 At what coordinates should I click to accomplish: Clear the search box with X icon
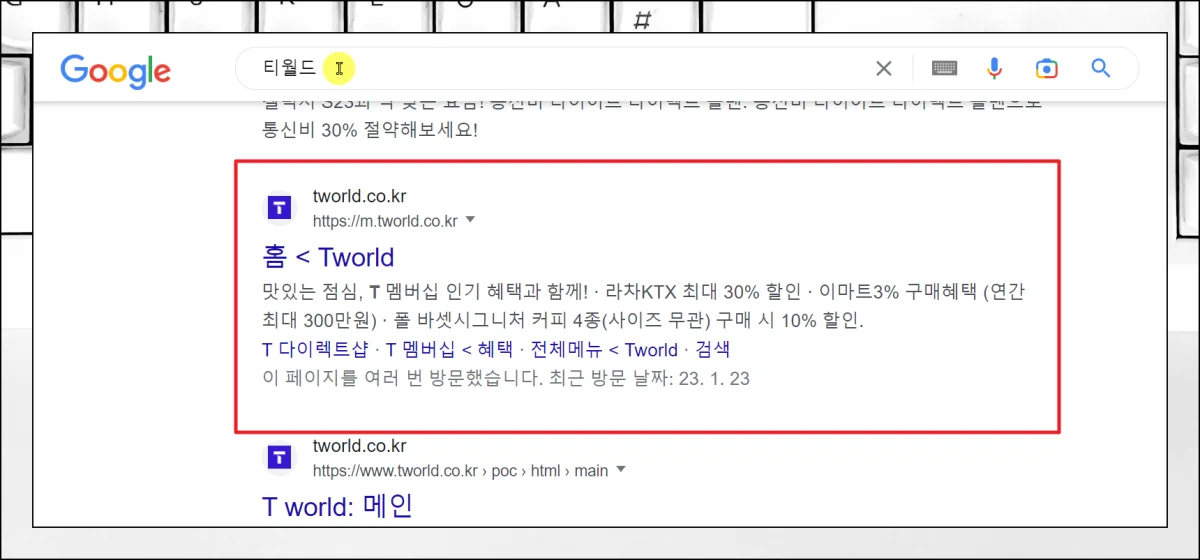(x=884, y=68)
